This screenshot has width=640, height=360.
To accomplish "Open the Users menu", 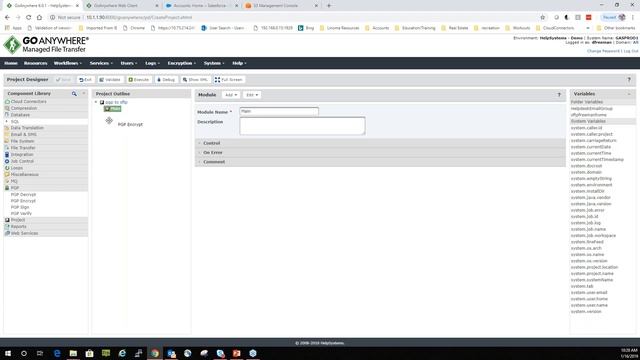I will 129,63.
